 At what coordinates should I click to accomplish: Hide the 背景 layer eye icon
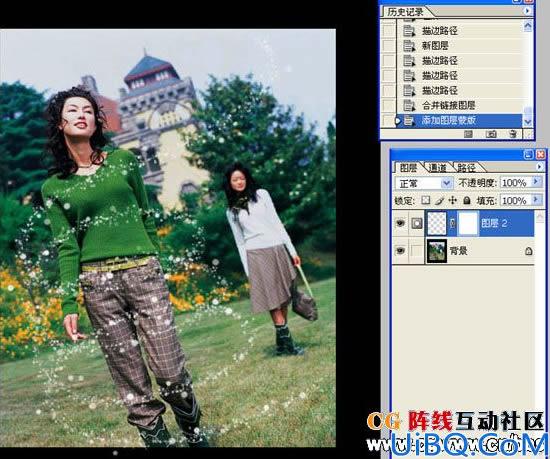400,251
